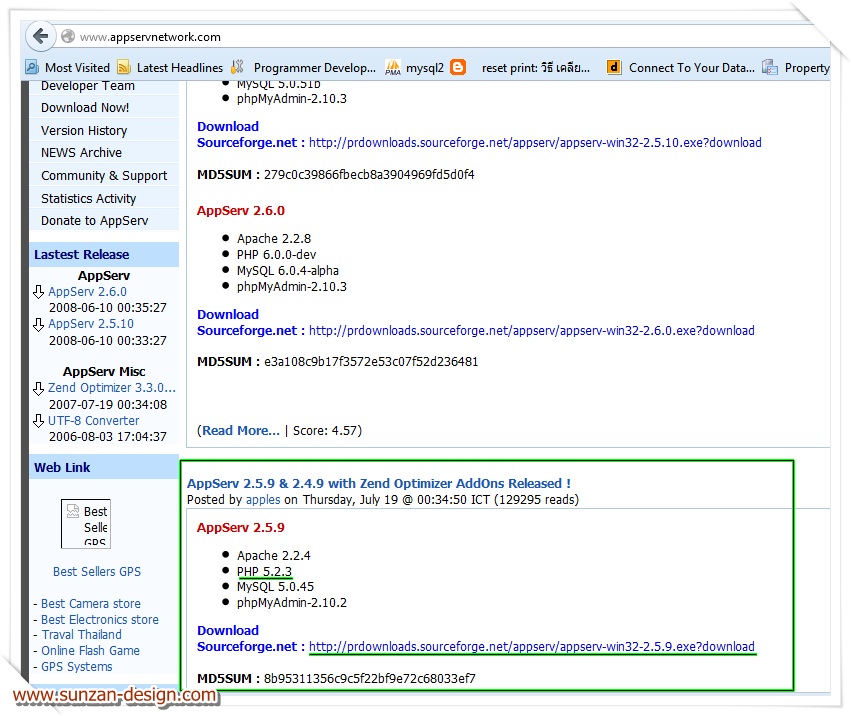Image resolution: width=851 pixels, height=716 pixels.
Task: Open the Most Visited bookmark icon
Action: [32, 67]
